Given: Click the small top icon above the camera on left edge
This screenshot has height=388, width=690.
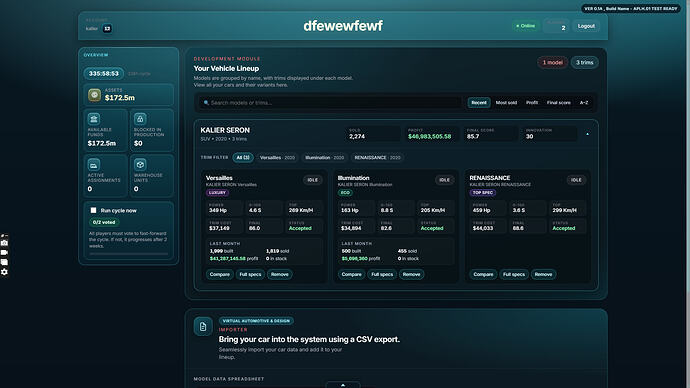Looking at the screenshot, I should (3, 236).
